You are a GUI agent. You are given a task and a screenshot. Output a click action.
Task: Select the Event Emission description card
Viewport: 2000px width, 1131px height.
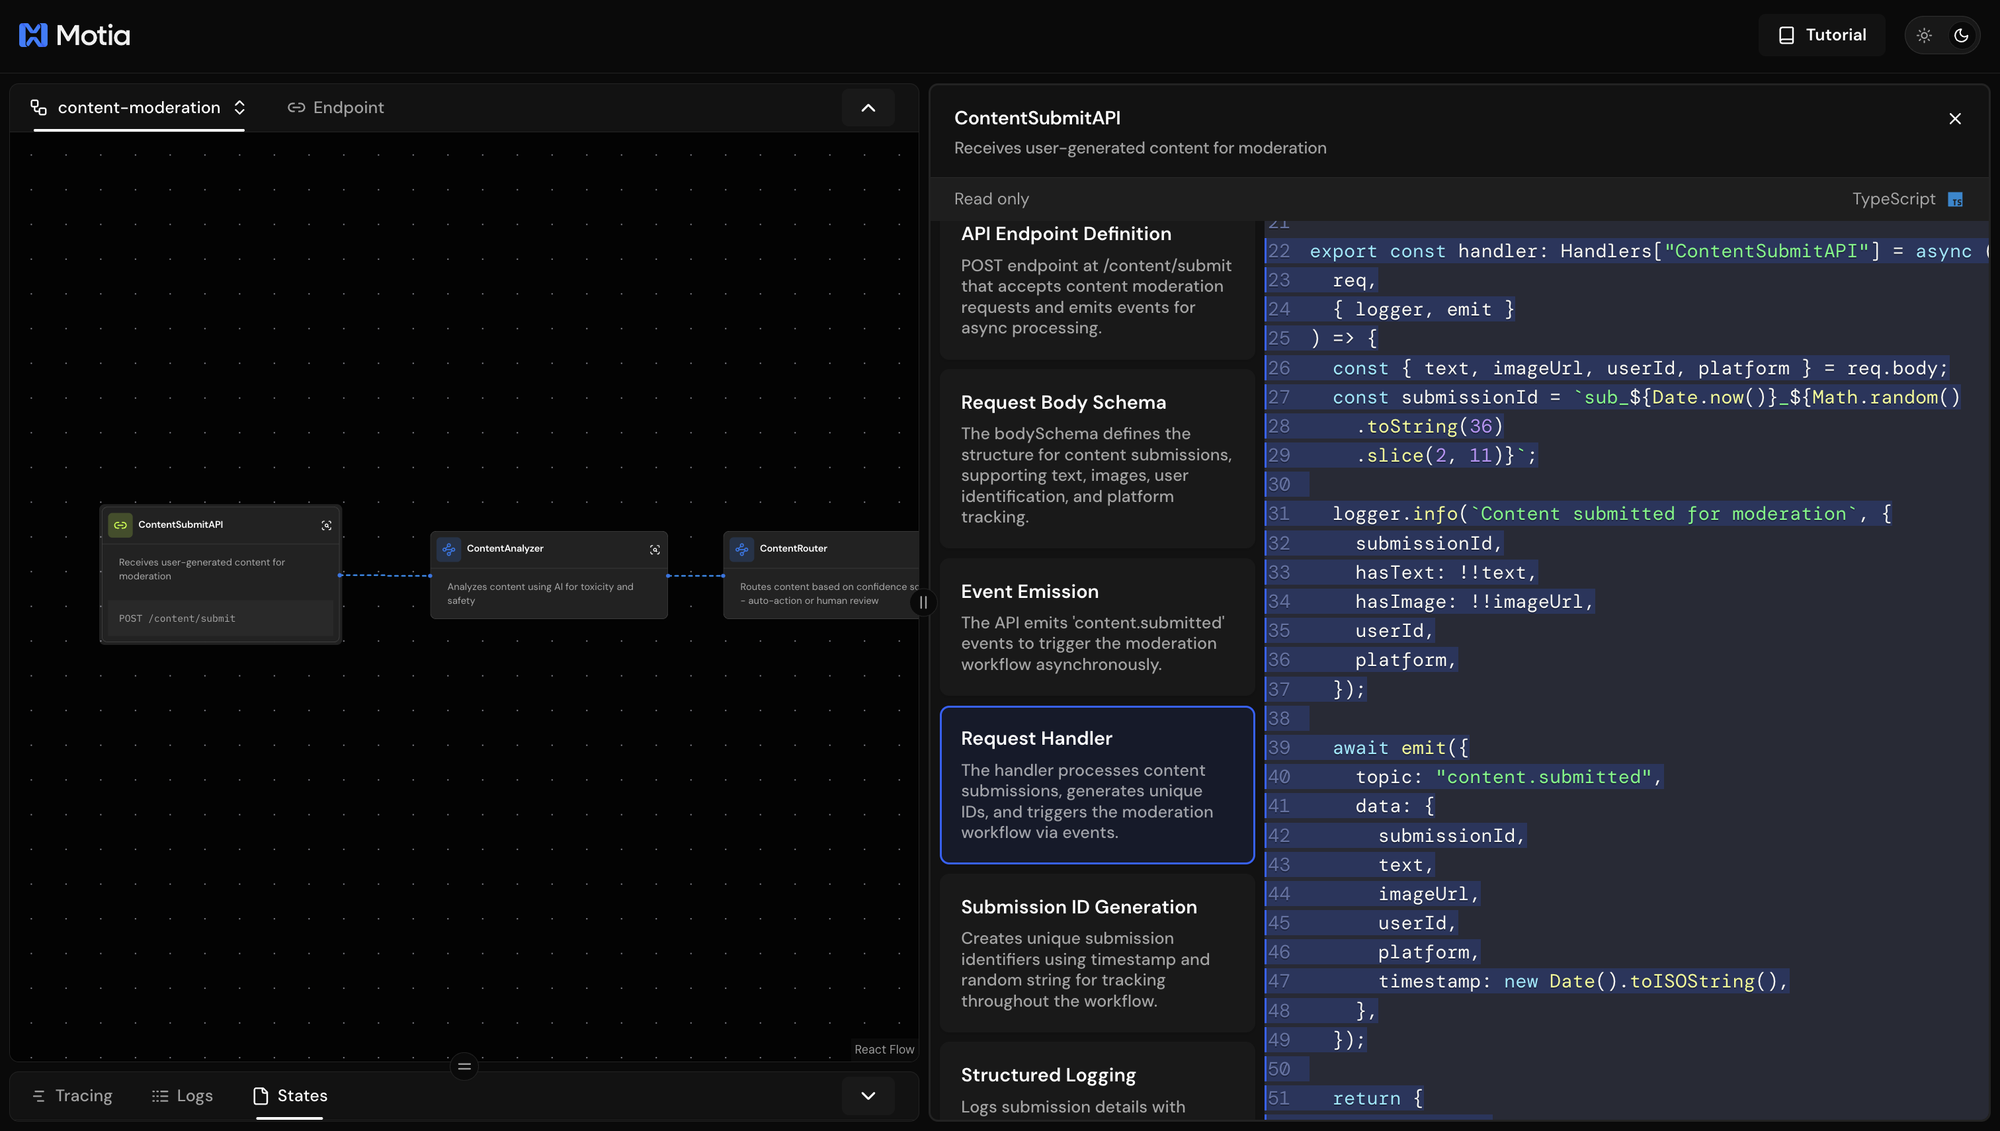tap(1097, 627)
